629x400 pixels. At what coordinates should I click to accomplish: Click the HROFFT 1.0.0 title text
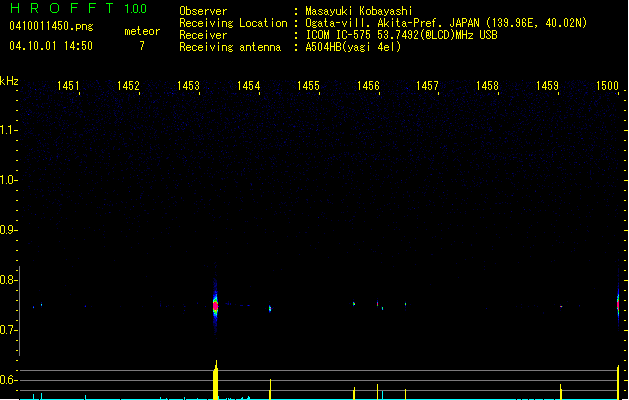[x=79, y=8]
